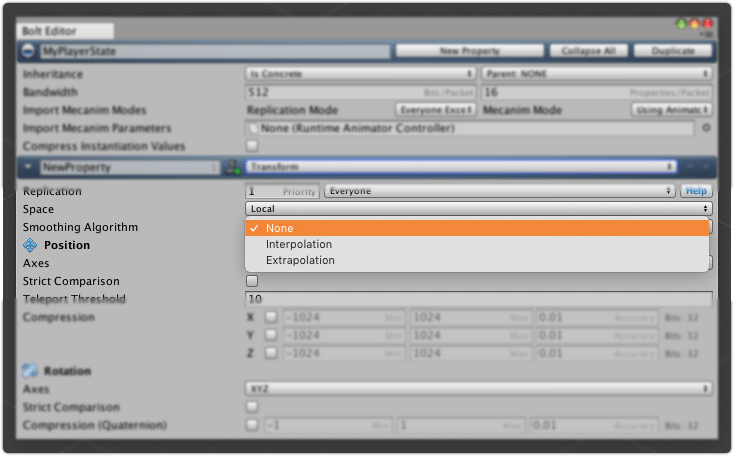Click the Quaternion compression Accuracy field
Screen dimensions: 734x456
[594, 425]
